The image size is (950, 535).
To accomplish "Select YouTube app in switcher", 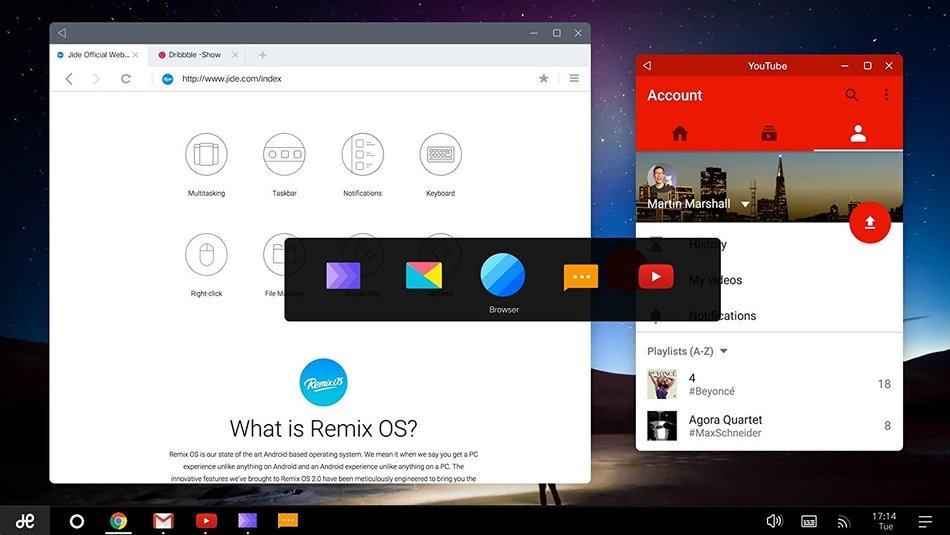I will [x=656, y=276].
